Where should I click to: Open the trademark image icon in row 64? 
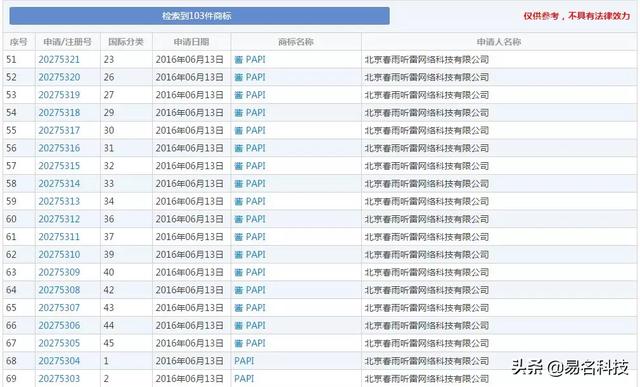pos(239,290)
